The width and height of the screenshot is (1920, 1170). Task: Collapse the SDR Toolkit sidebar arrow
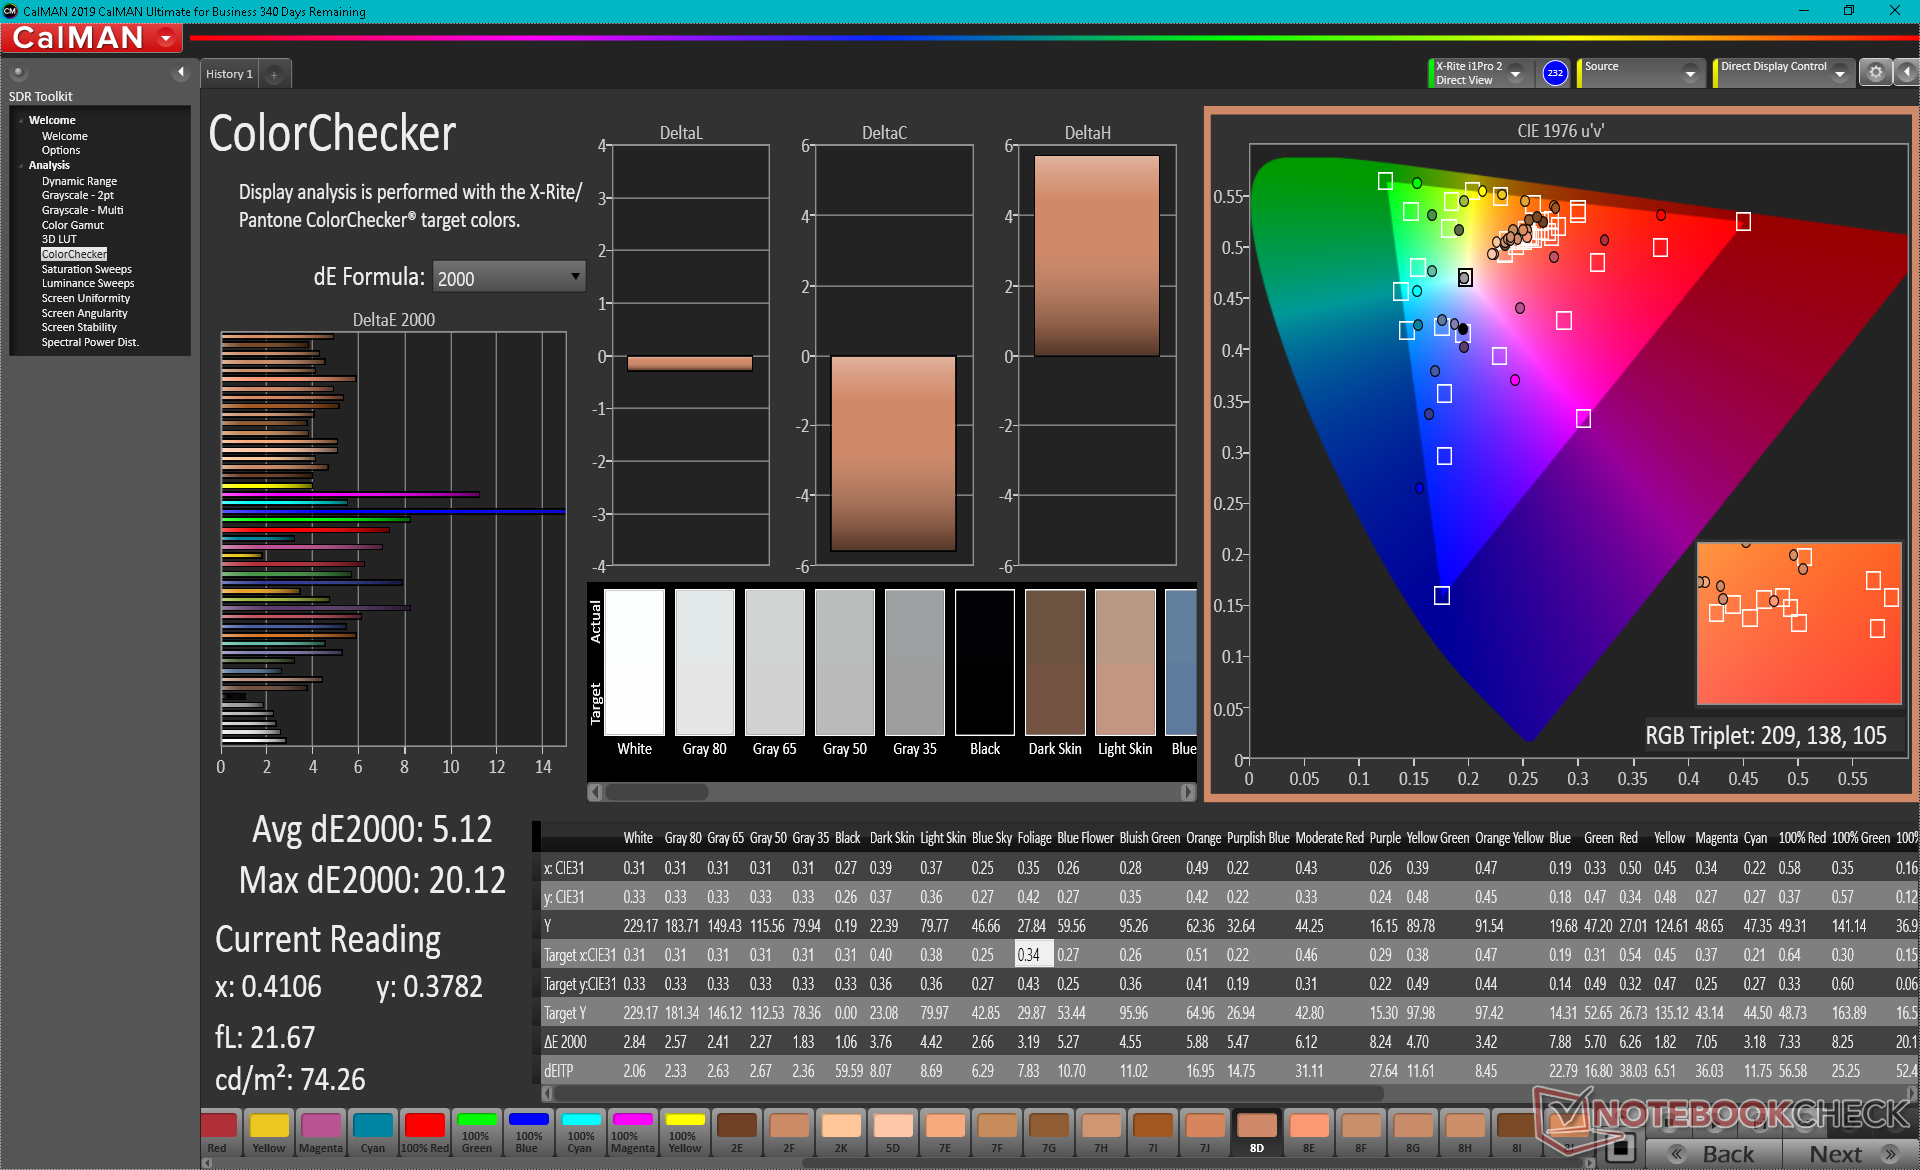pyautogui.click(x=180, y=72)
